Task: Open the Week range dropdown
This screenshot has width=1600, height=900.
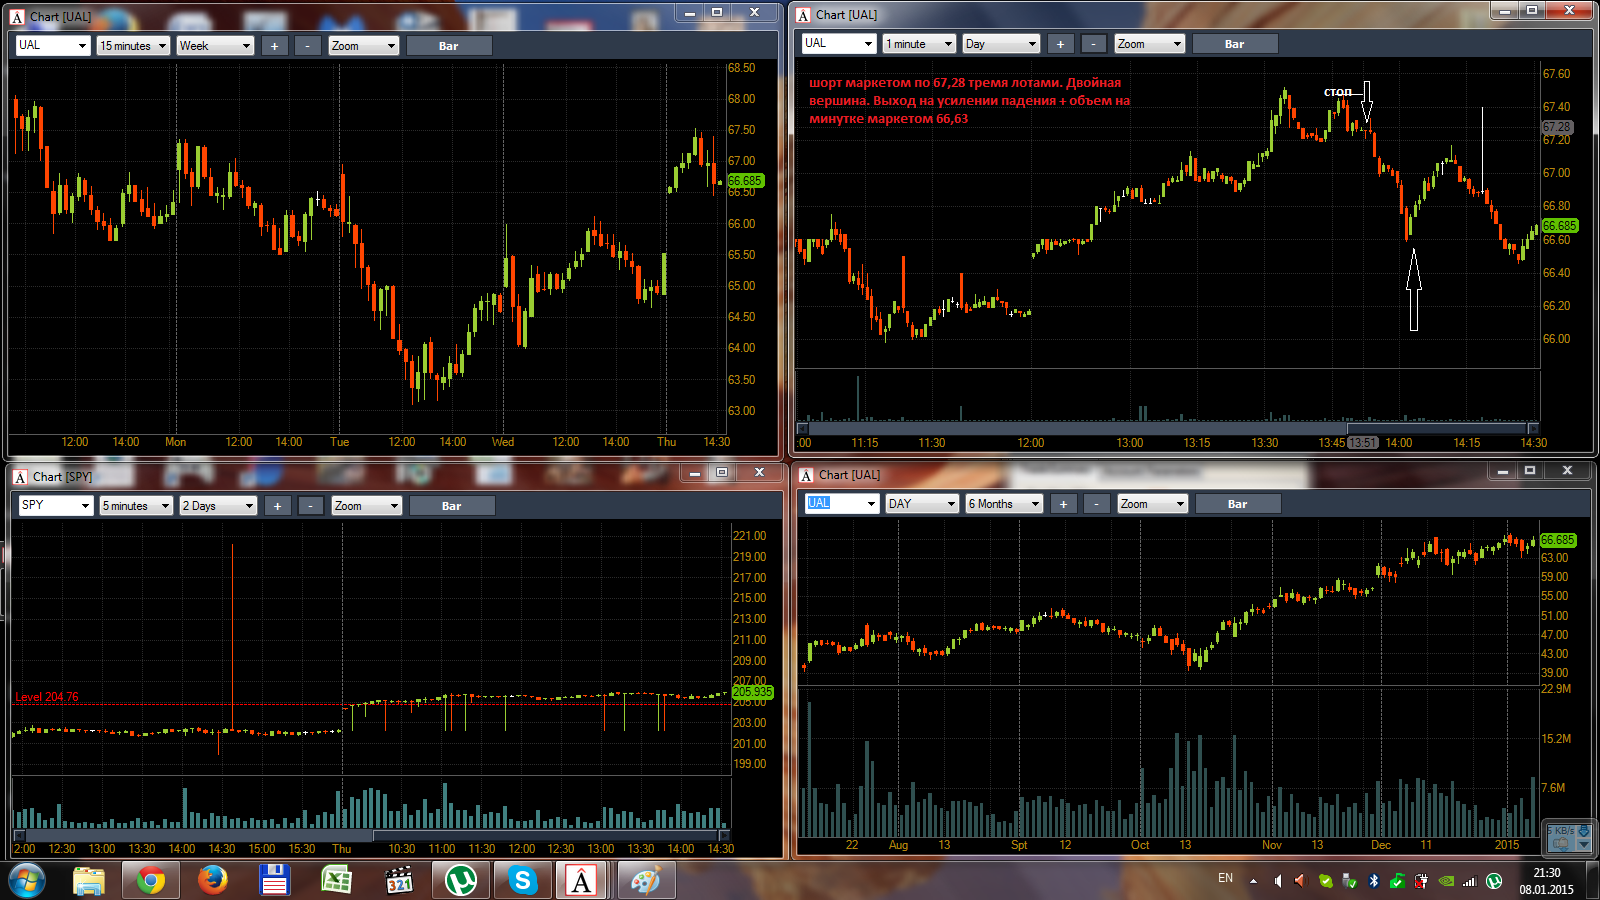Action: coord(215,46)
